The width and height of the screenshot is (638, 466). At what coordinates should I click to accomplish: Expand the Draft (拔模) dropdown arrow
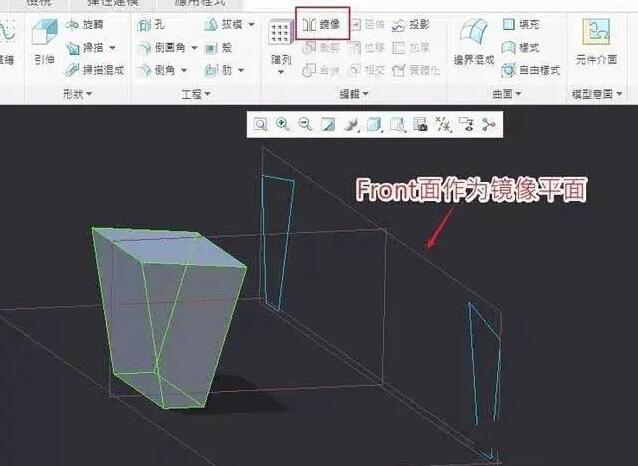click(251, 25)
